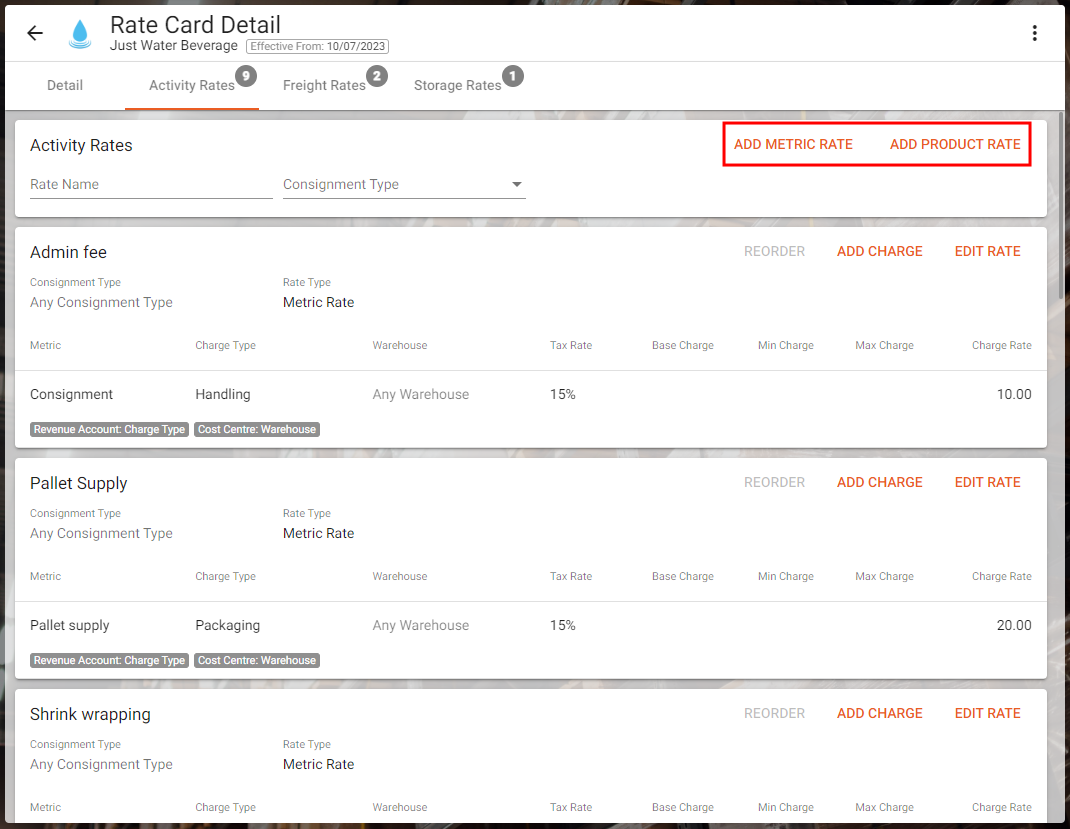Click the 20.00 charge rate value

[x=1013, y=626]
